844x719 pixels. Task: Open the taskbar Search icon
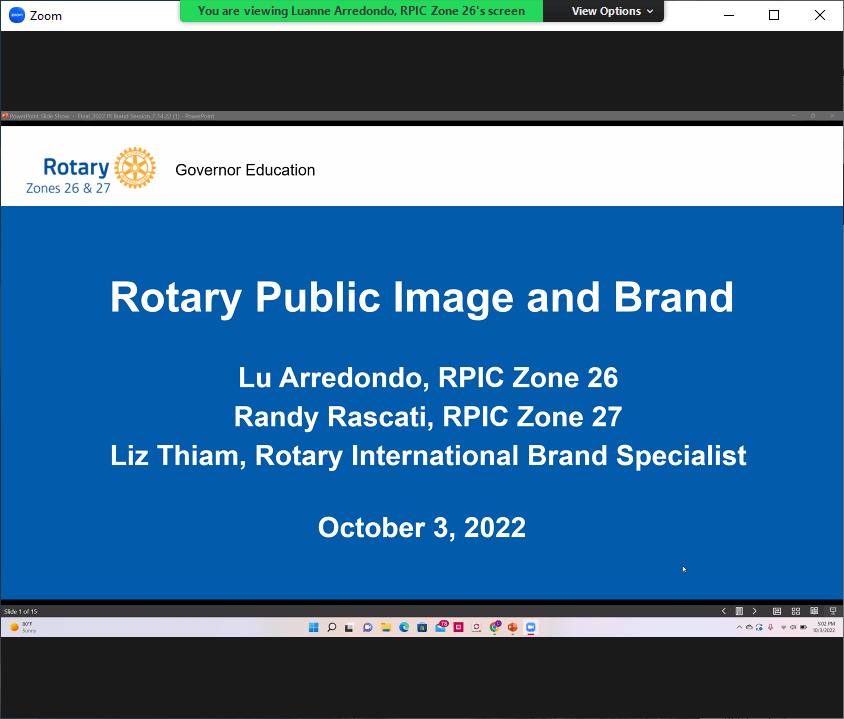331,627
